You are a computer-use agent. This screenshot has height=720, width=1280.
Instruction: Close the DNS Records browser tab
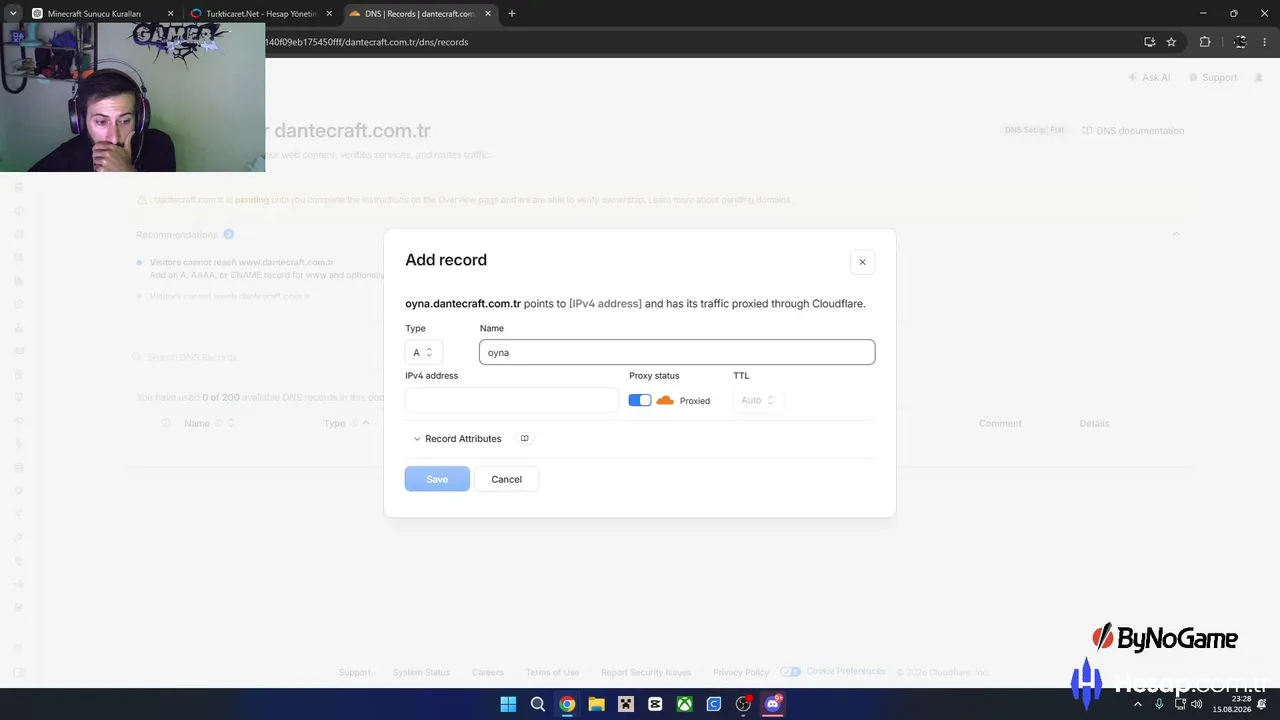click(487, 14)
